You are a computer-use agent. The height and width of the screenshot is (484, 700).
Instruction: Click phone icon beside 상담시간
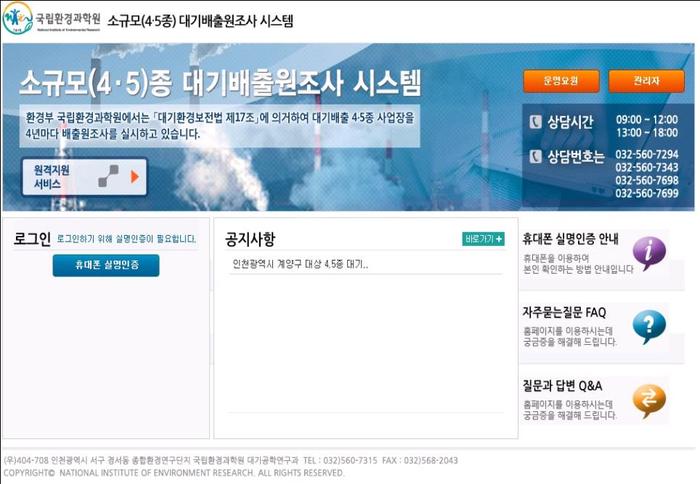click(535, 121)
